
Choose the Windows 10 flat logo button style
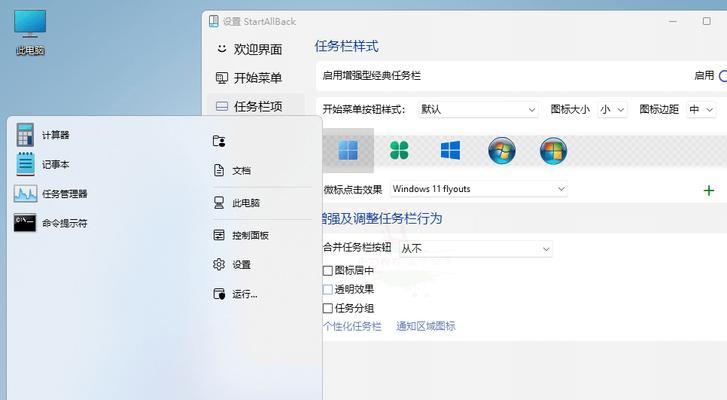[450, 151]
